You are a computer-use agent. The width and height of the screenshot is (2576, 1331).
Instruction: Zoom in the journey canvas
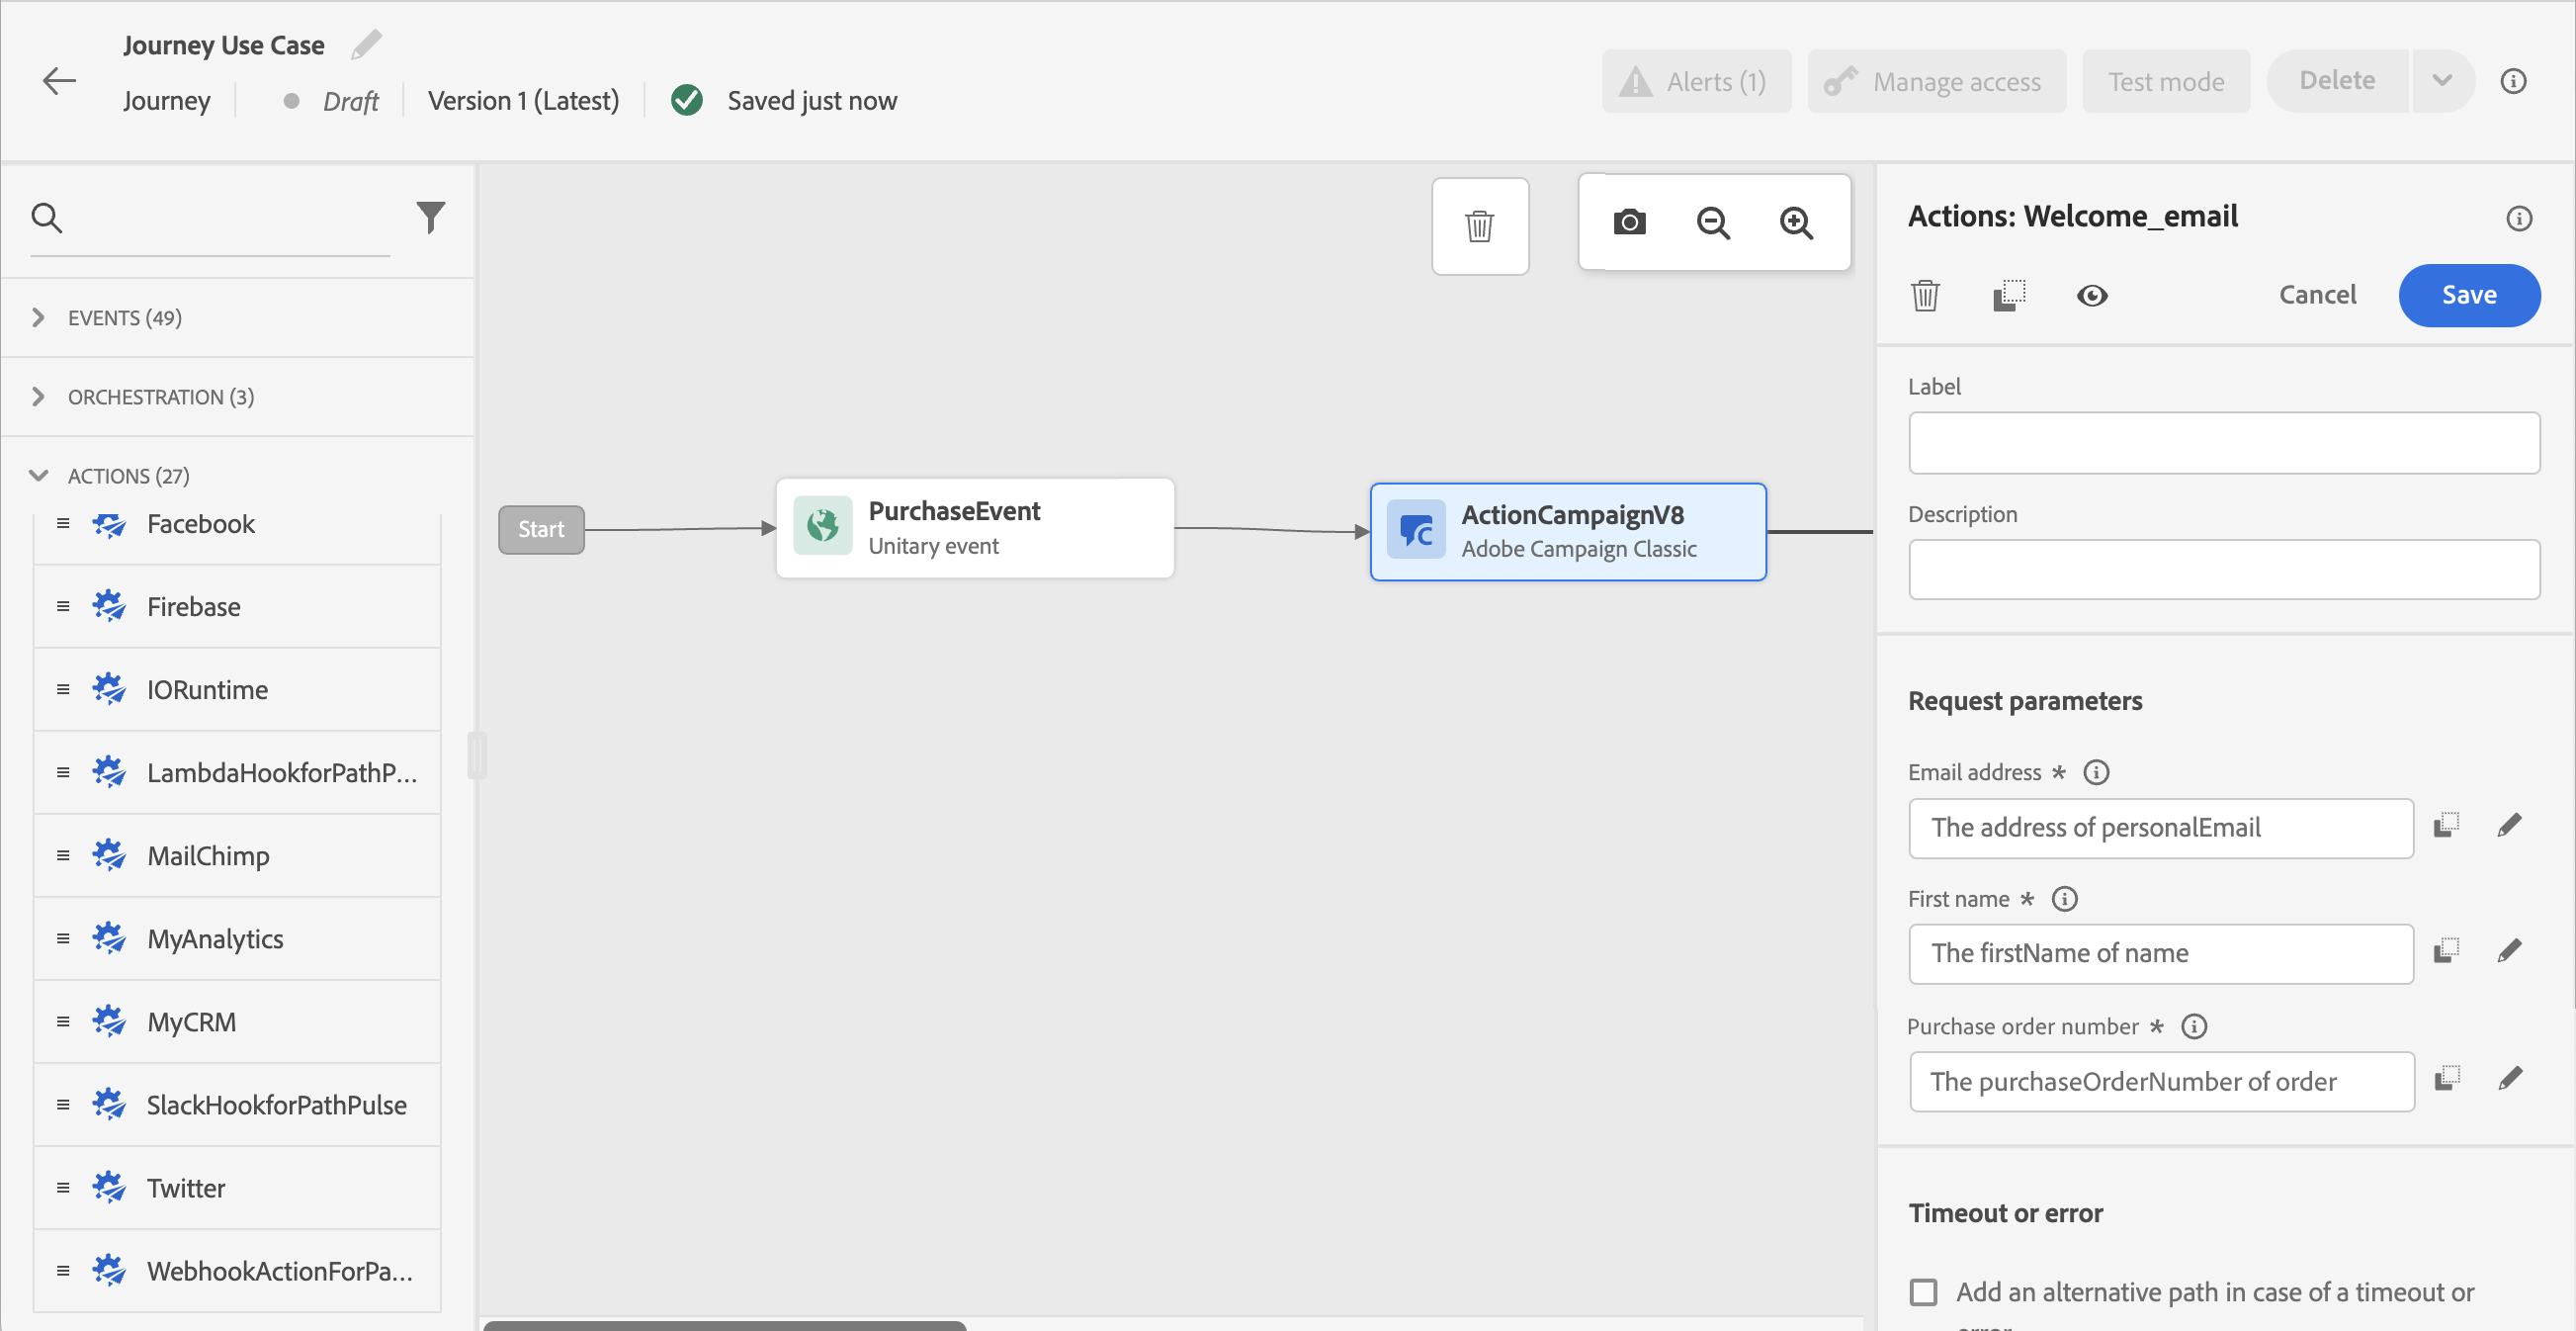[x=1796, y=222]
